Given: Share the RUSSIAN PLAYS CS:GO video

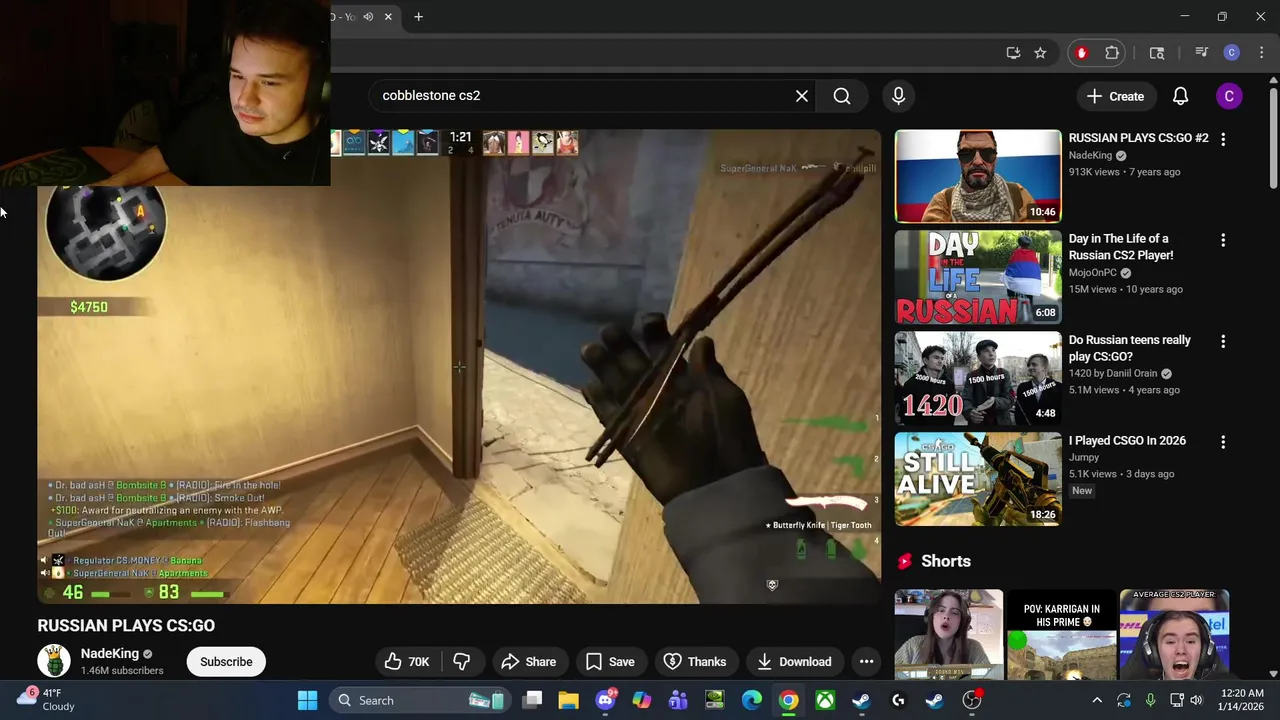Looking at the screenshot, I should (528, 661).
